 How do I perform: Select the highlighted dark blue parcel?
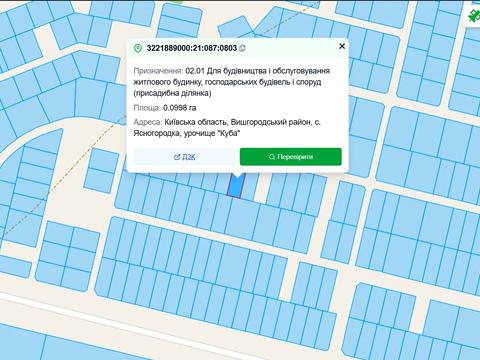pyautogui.click(x=236, y=186)
